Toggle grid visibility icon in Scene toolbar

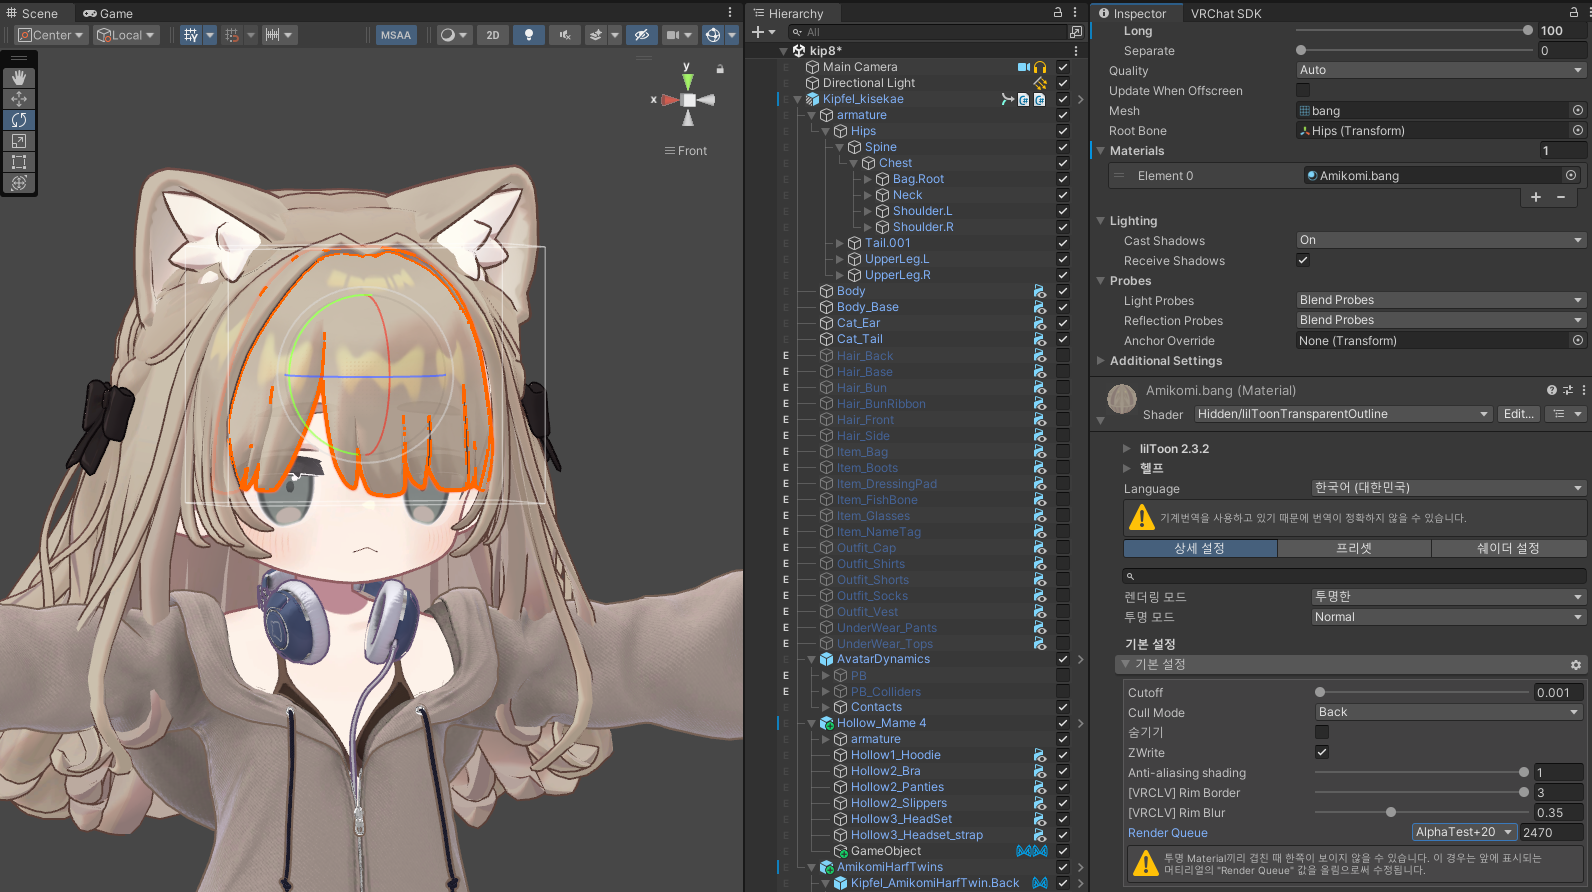point(191,35)
